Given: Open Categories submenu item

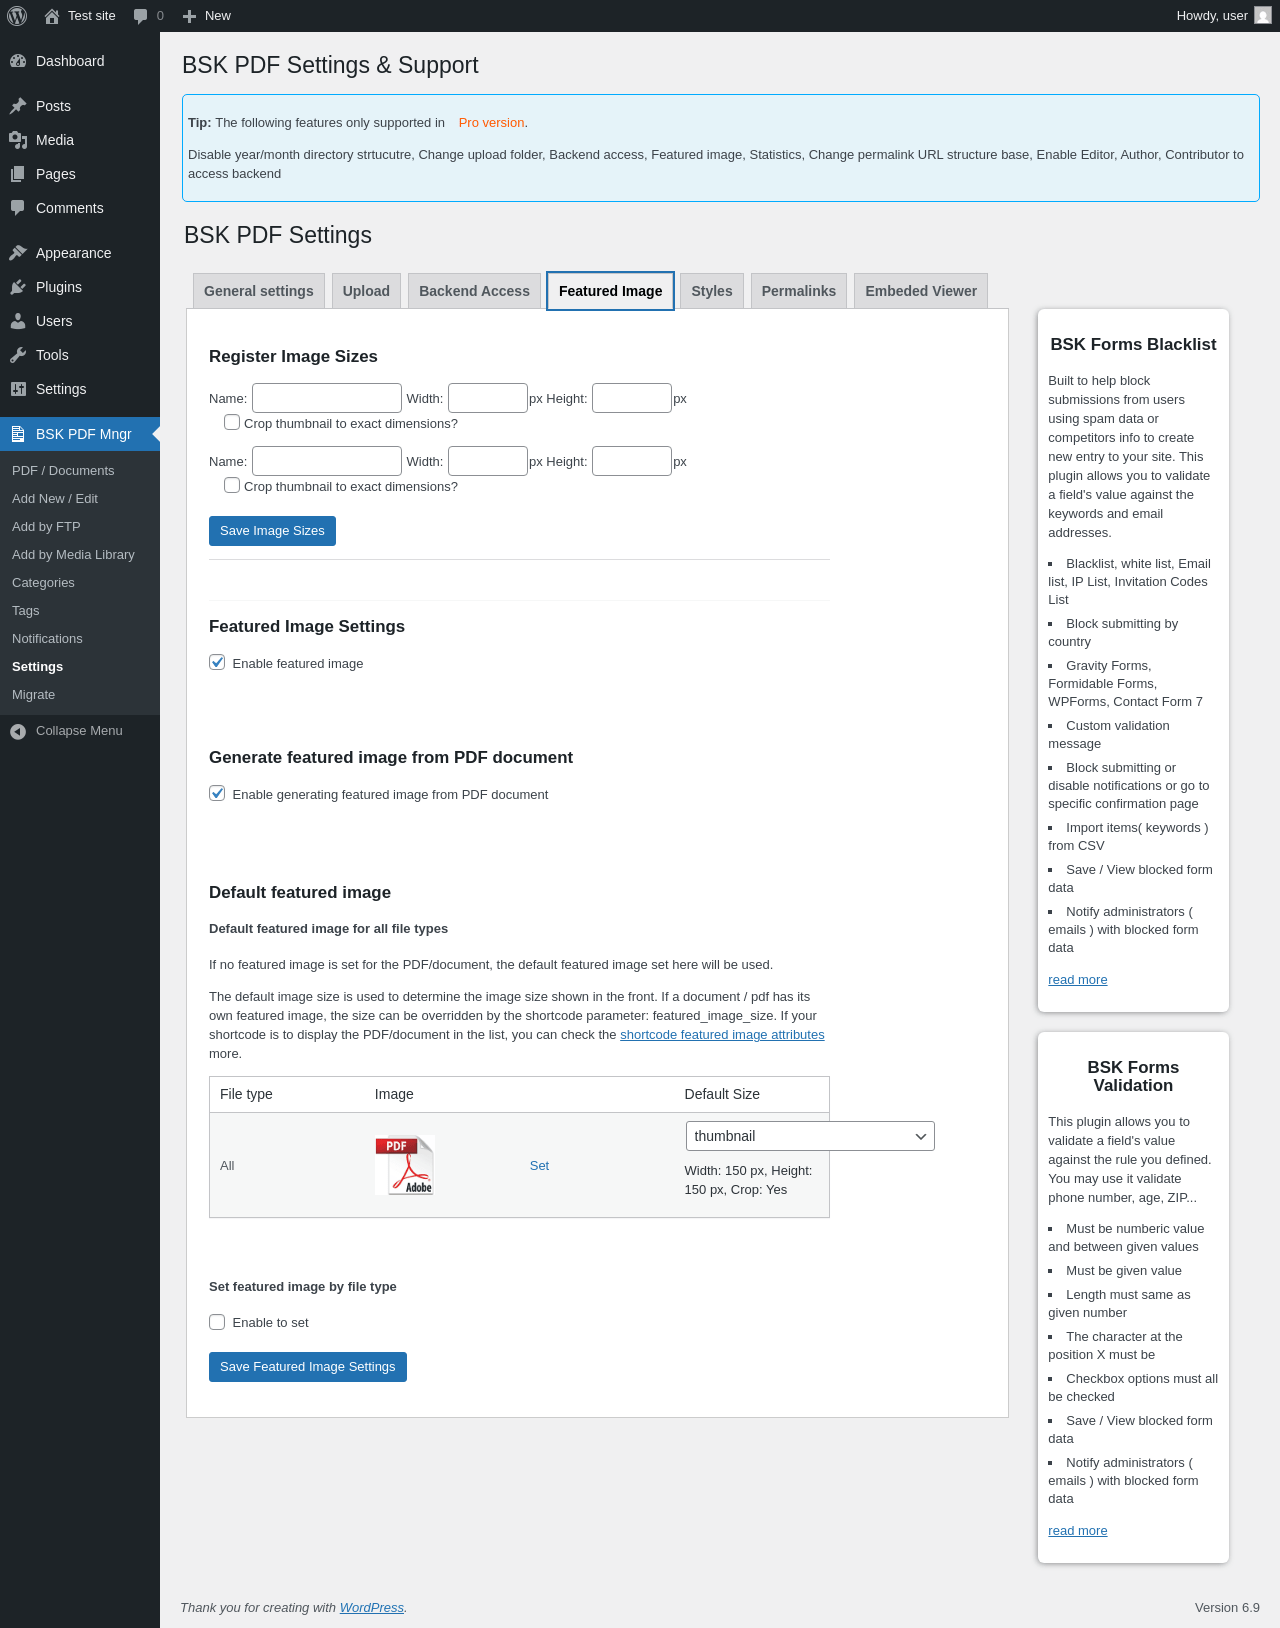Looking at the screenshot, I should tap(80, 583).
